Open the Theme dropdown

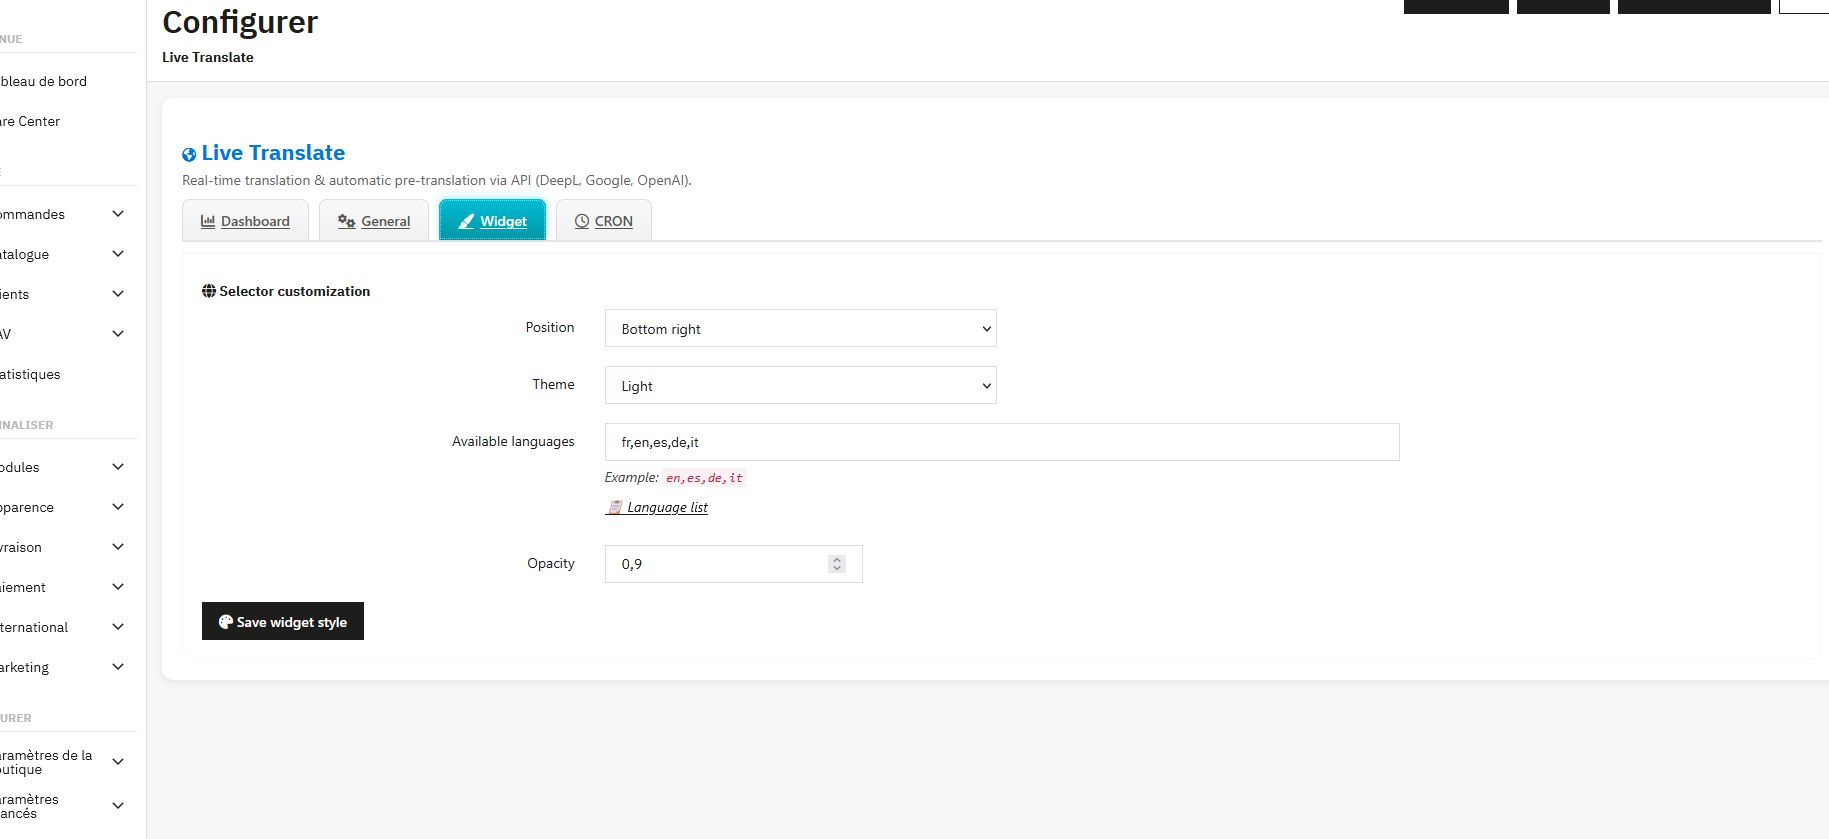pyautogui.click(x=800, y=385)
